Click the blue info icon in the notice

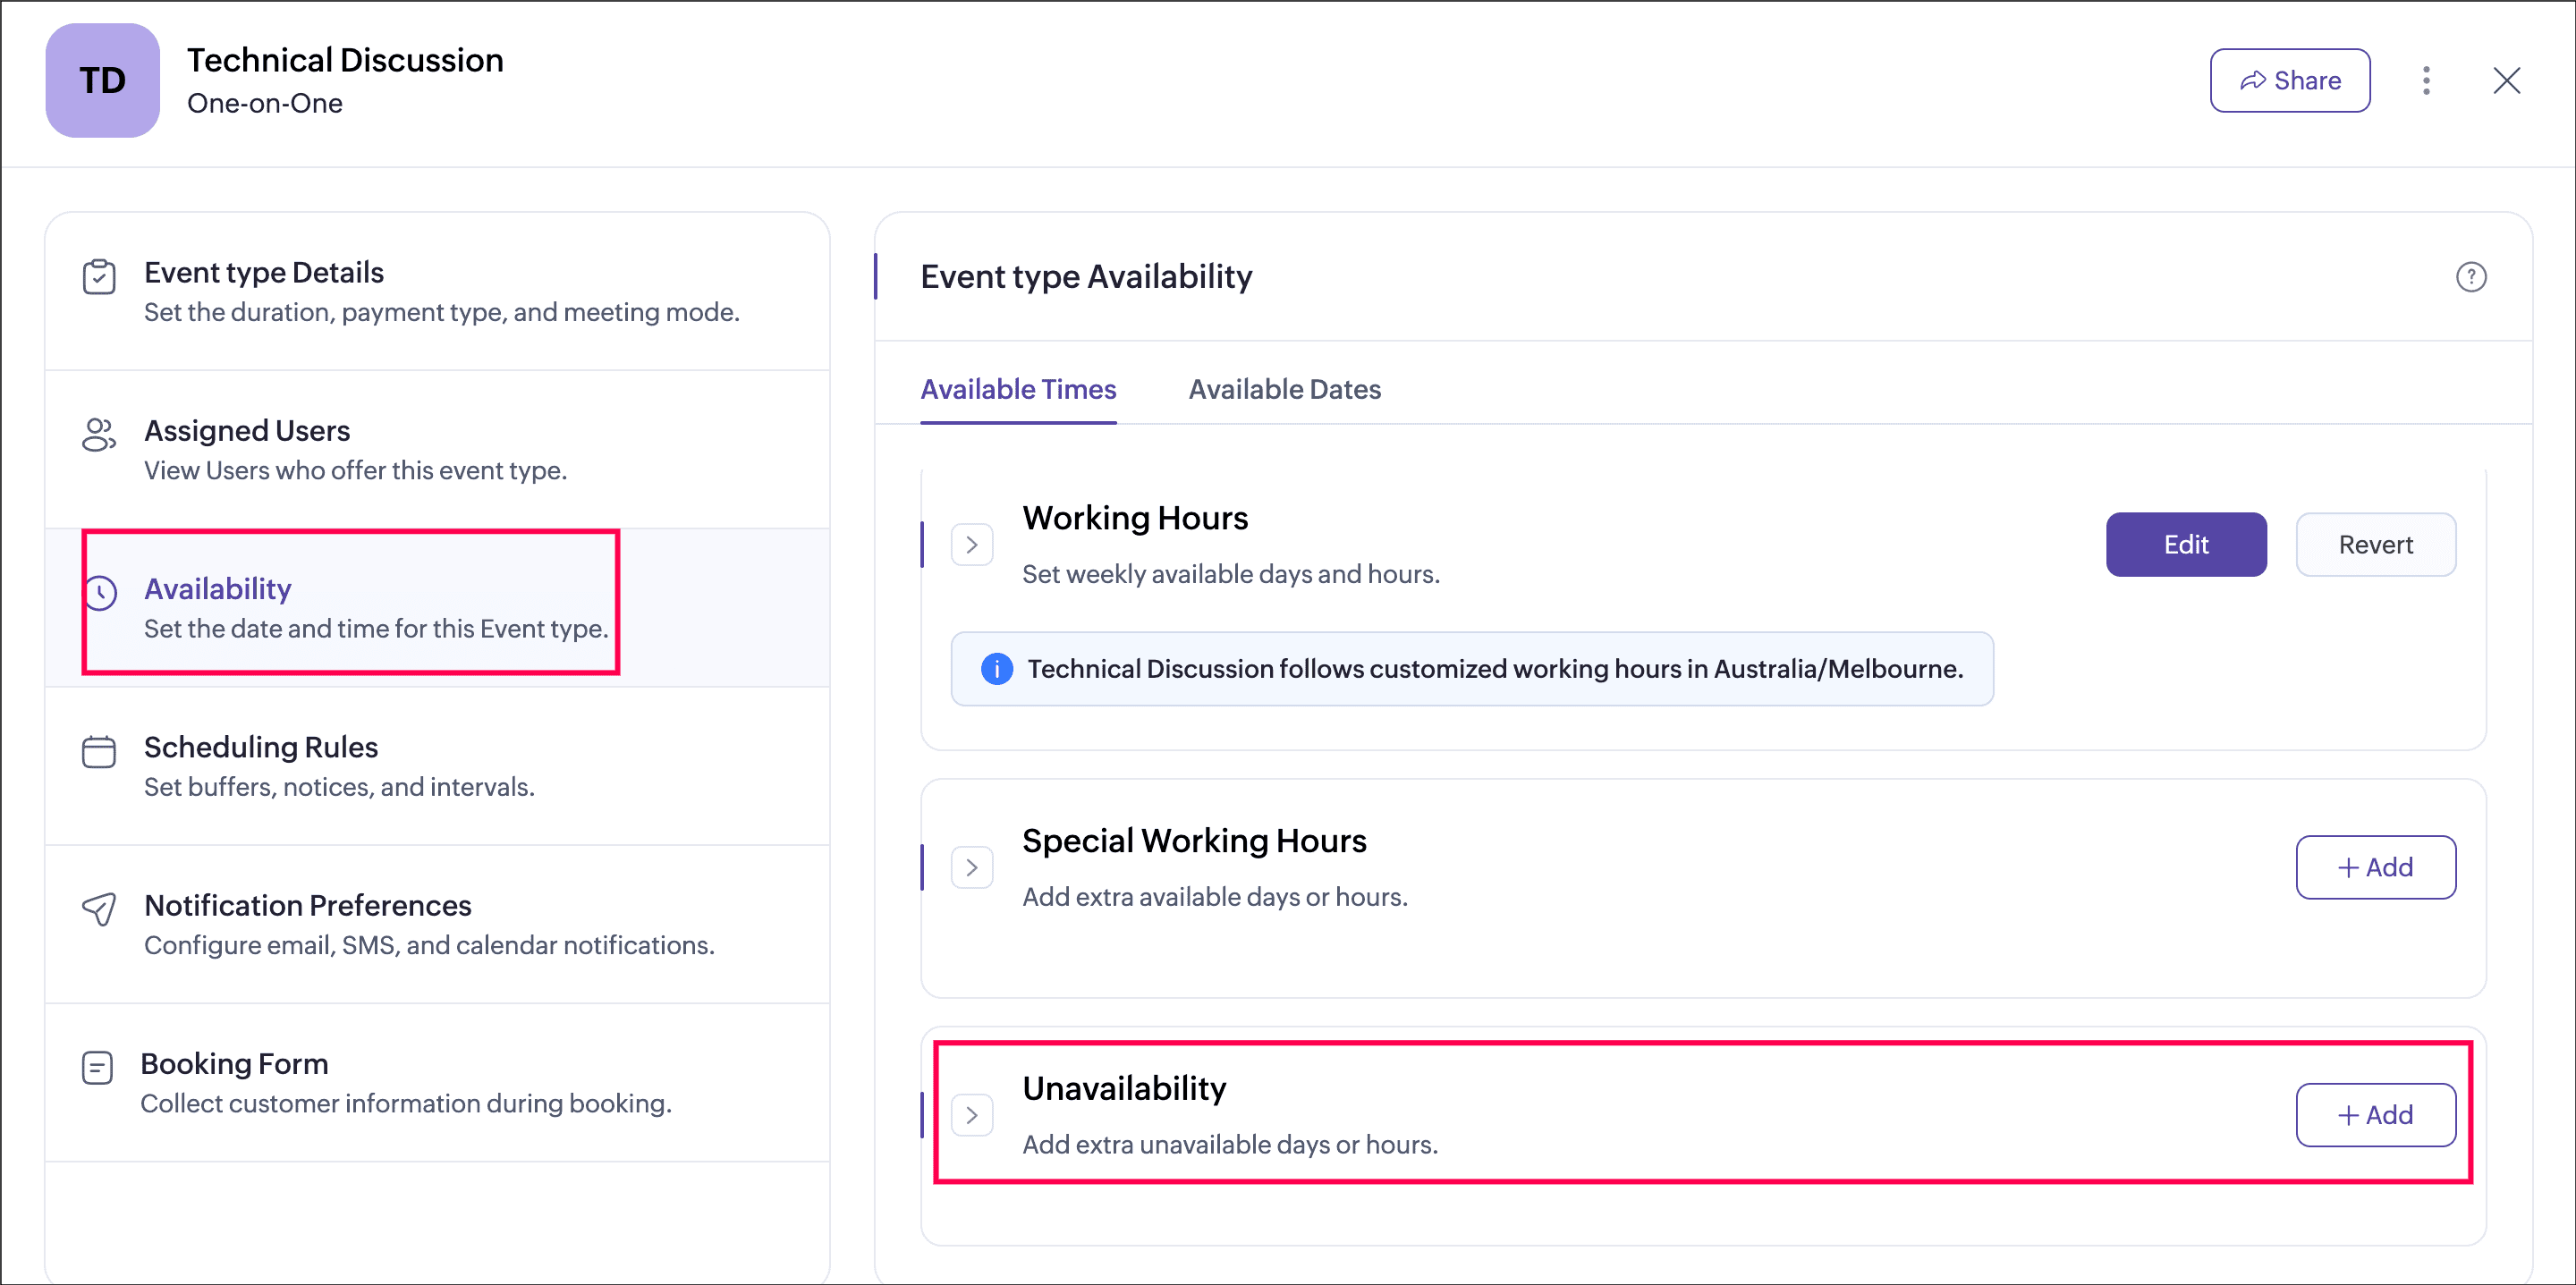click(997, 669)
